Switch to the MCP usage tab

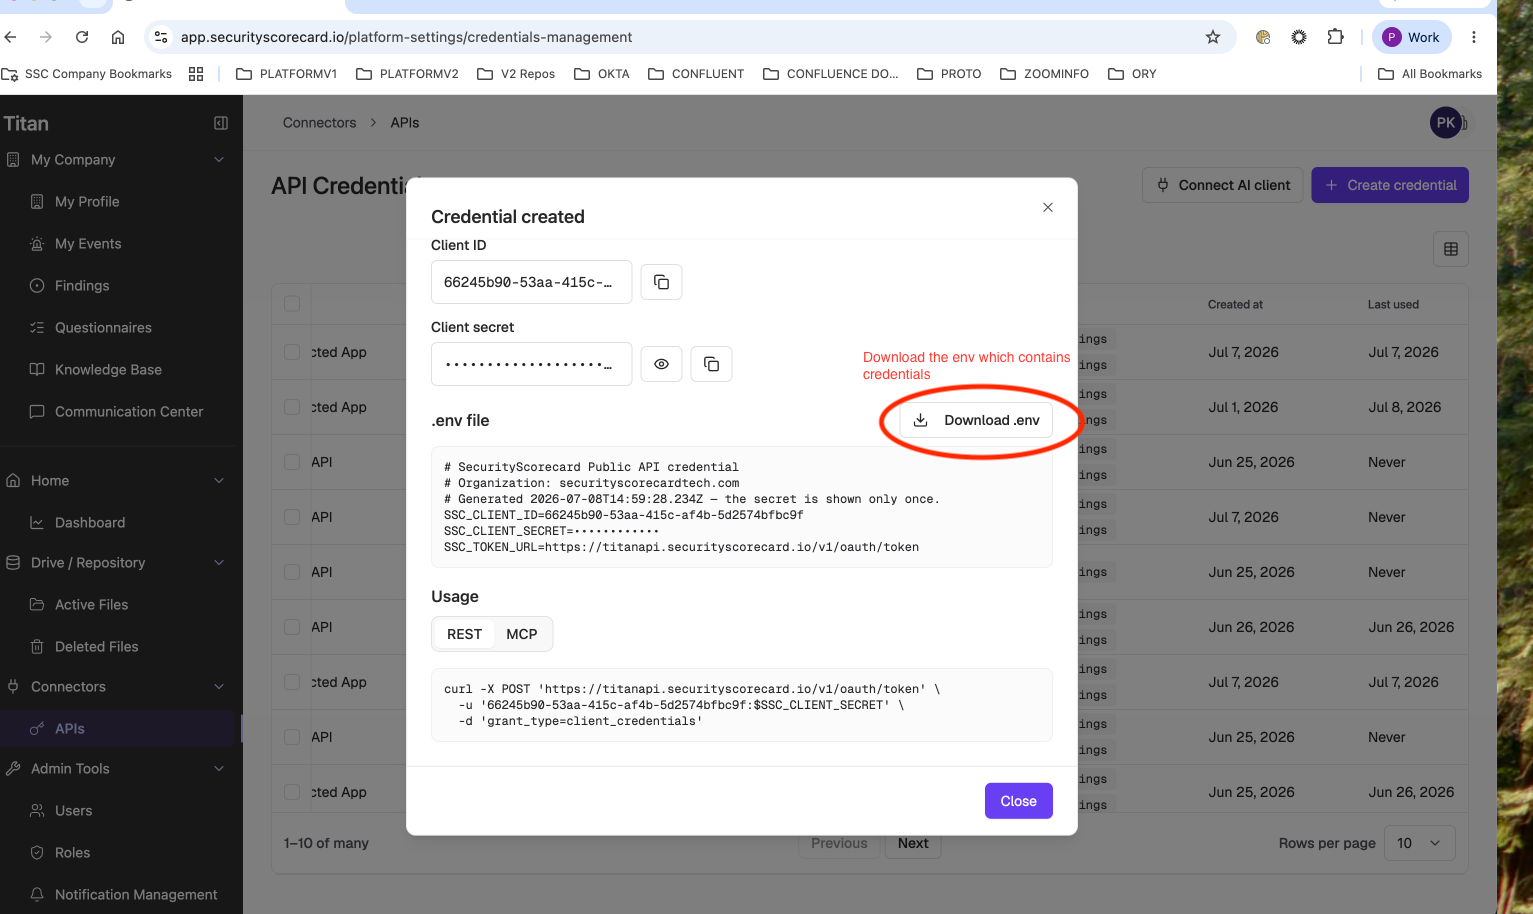522,634
